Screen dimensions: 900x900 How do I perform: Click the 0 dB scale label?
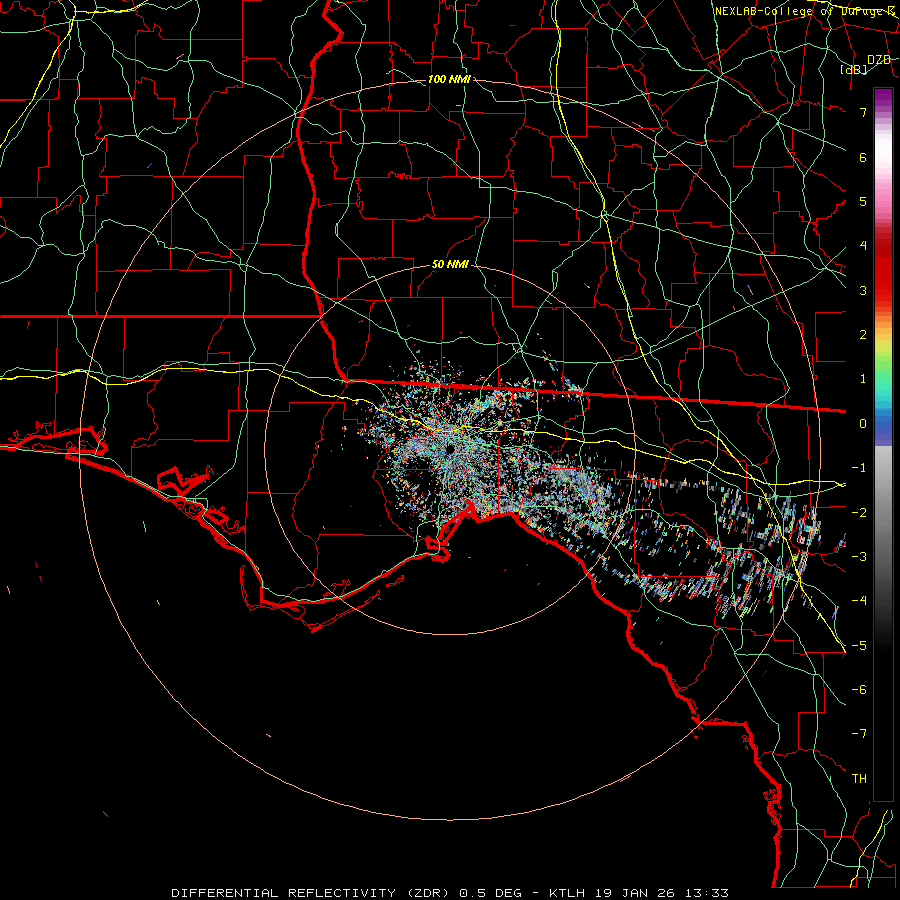[x=863, y=424]
